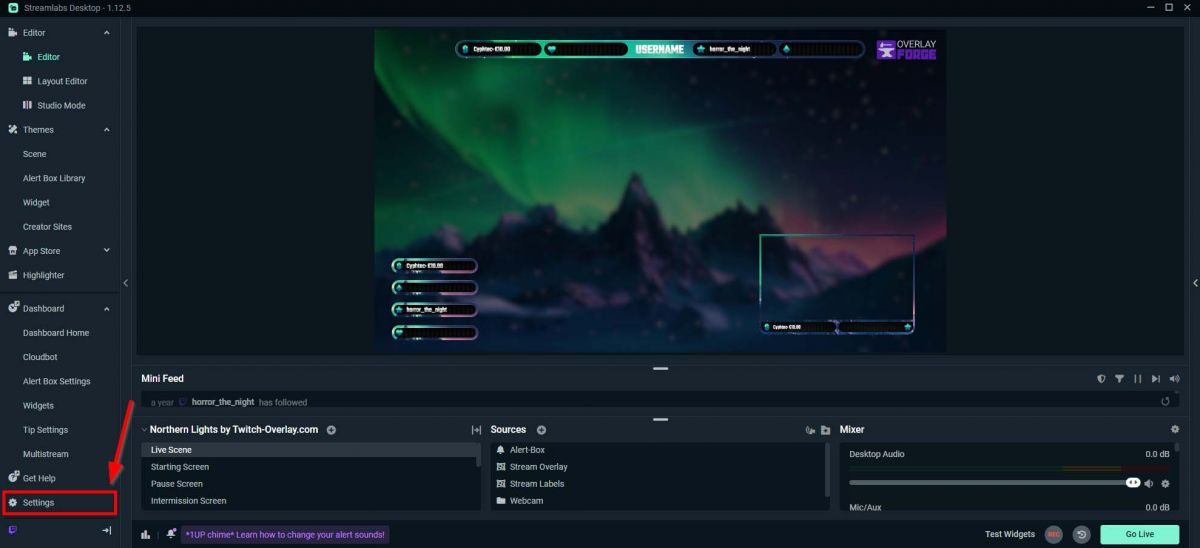Collapse the Themes section

(107, 130)
